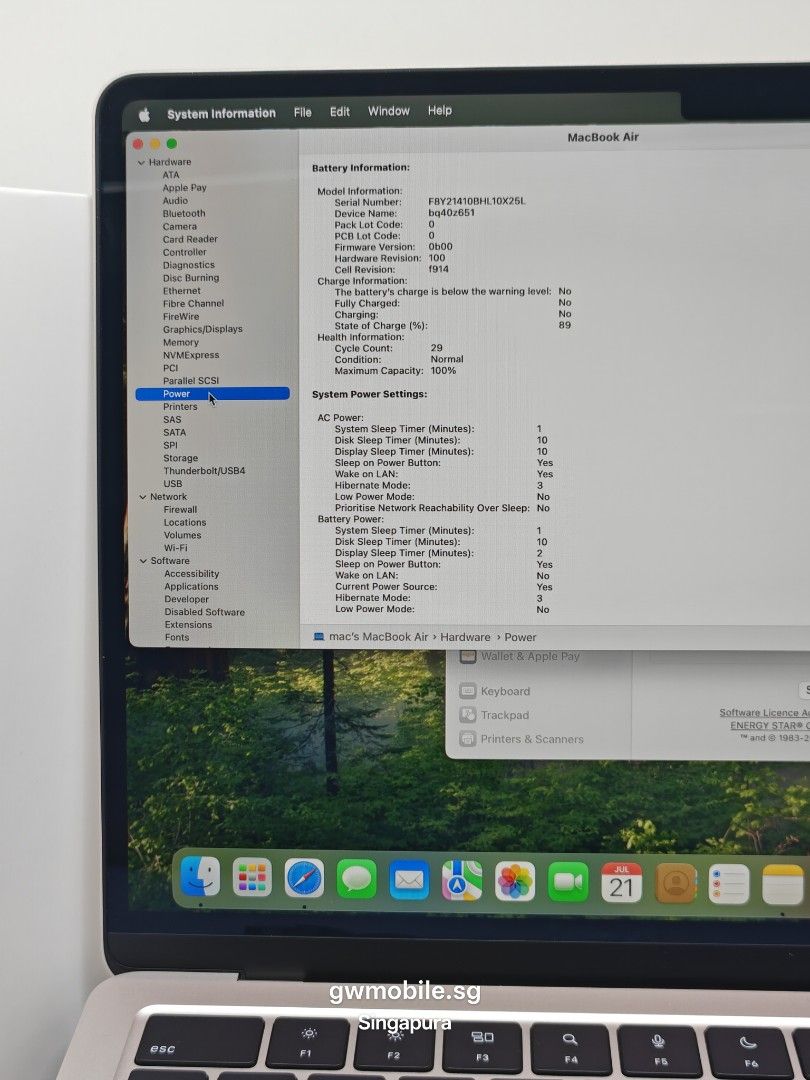
Task: Click the Trackpad icon in System Settings
Action: point(468,715)
